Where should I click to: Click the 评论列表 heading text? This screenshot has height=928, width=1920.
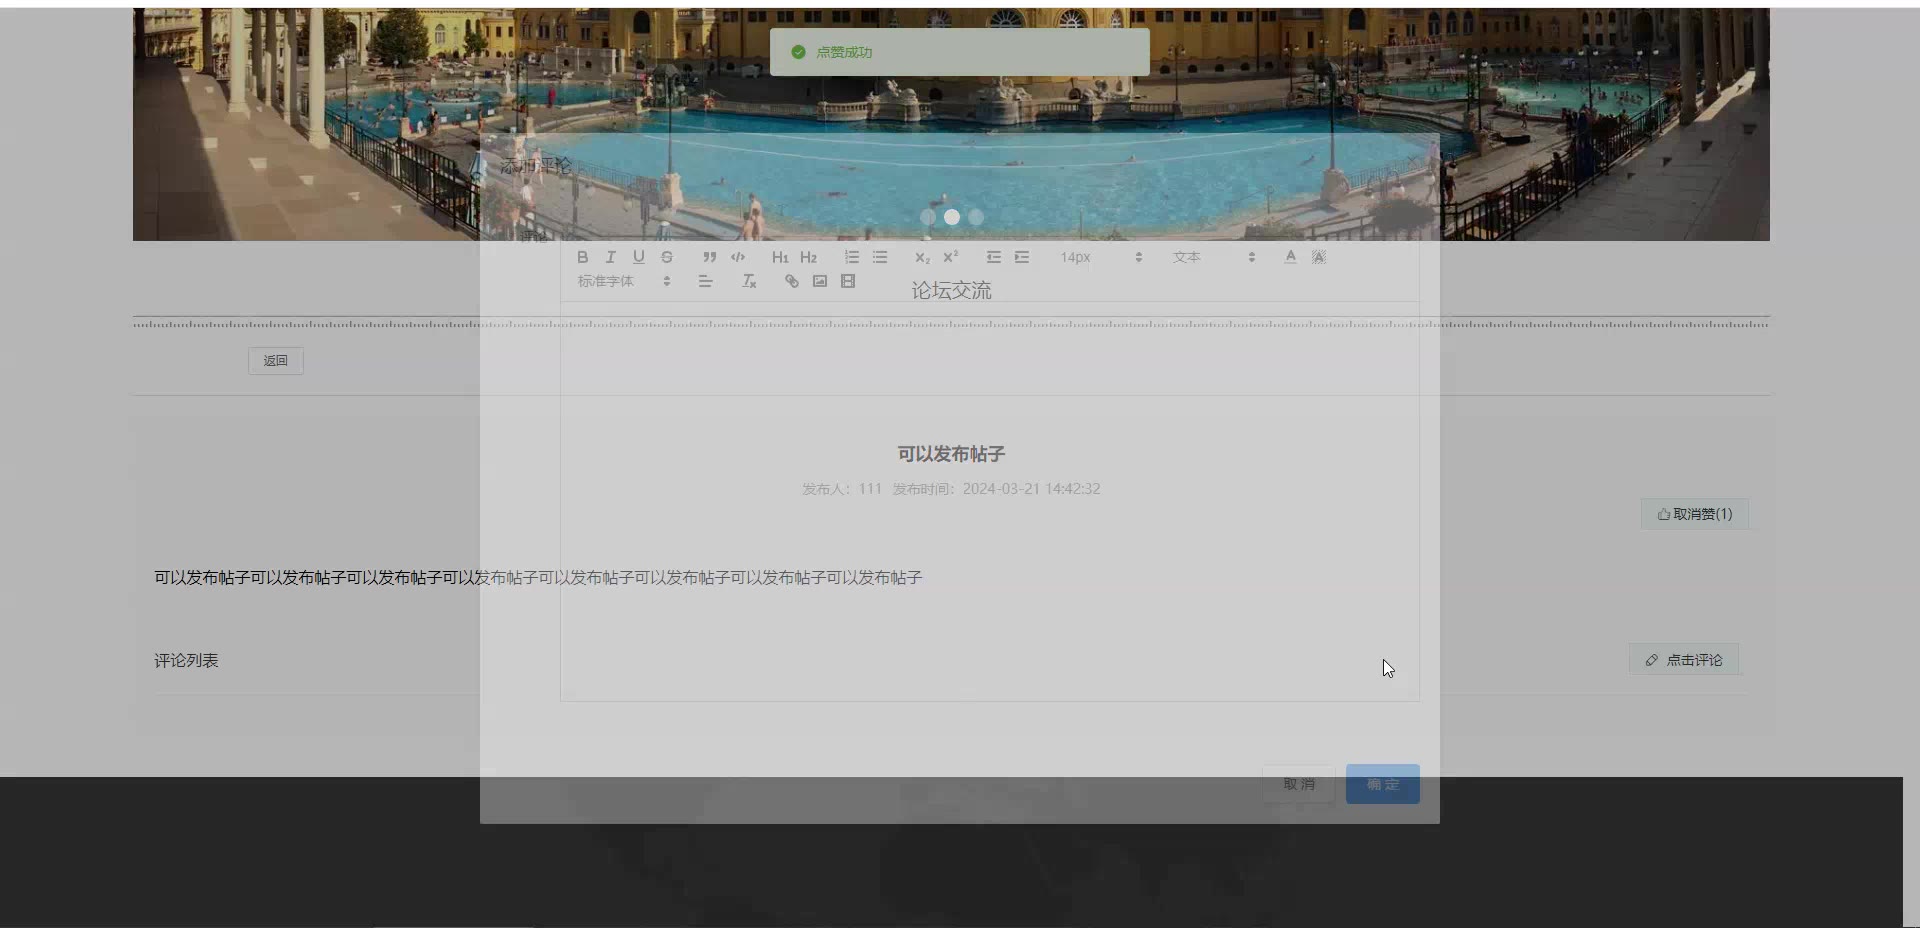pyautogui.click(x=186, y=660)
